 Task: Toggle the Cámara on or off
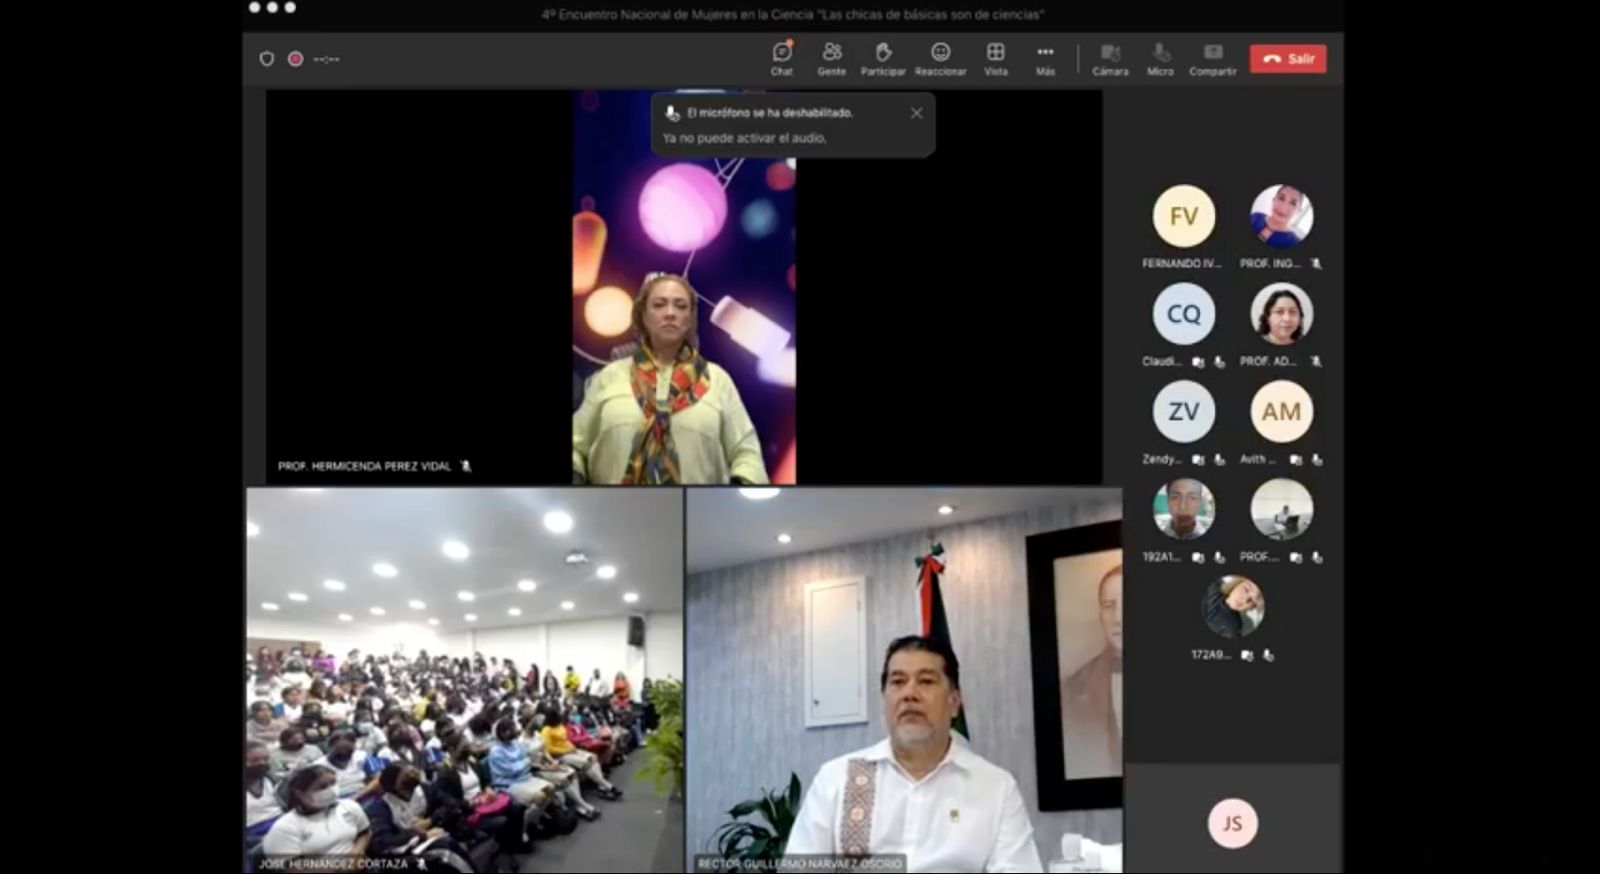point(1110,58)
